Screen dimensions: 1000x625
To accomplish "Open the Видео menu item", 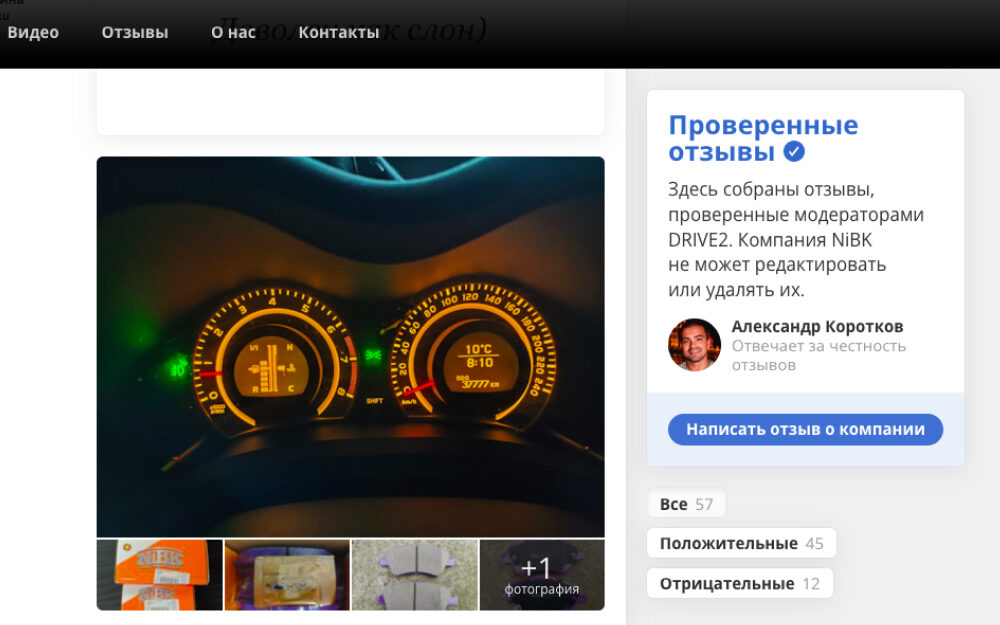I will tap(33, 33).
